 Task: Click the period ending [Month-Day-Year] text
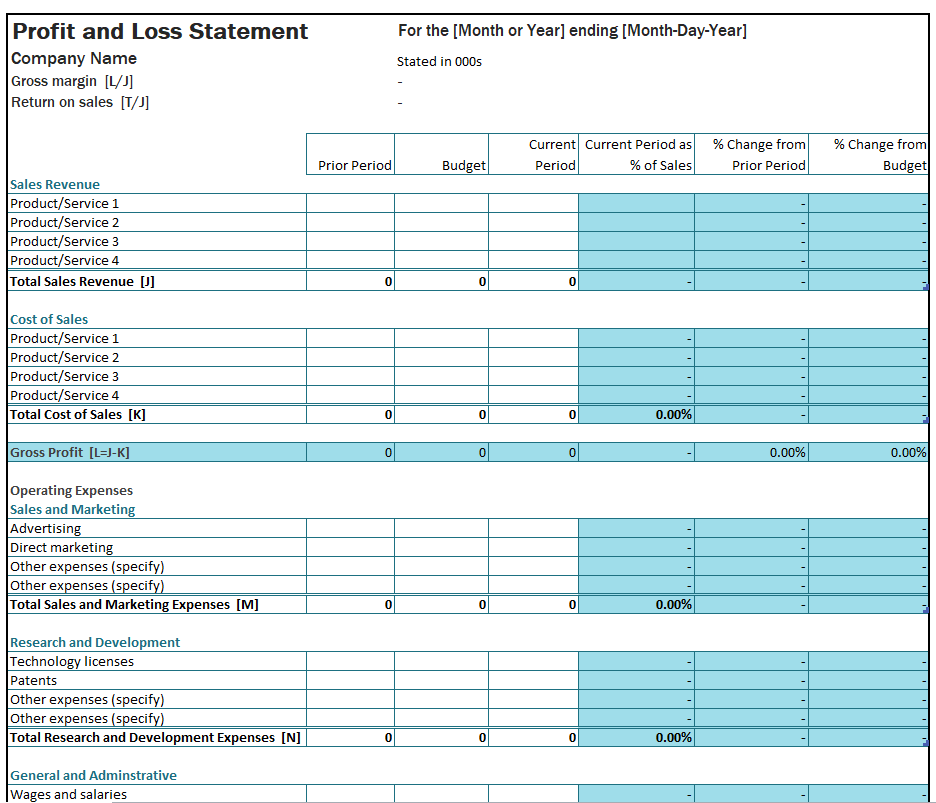[x=572, y=30]
